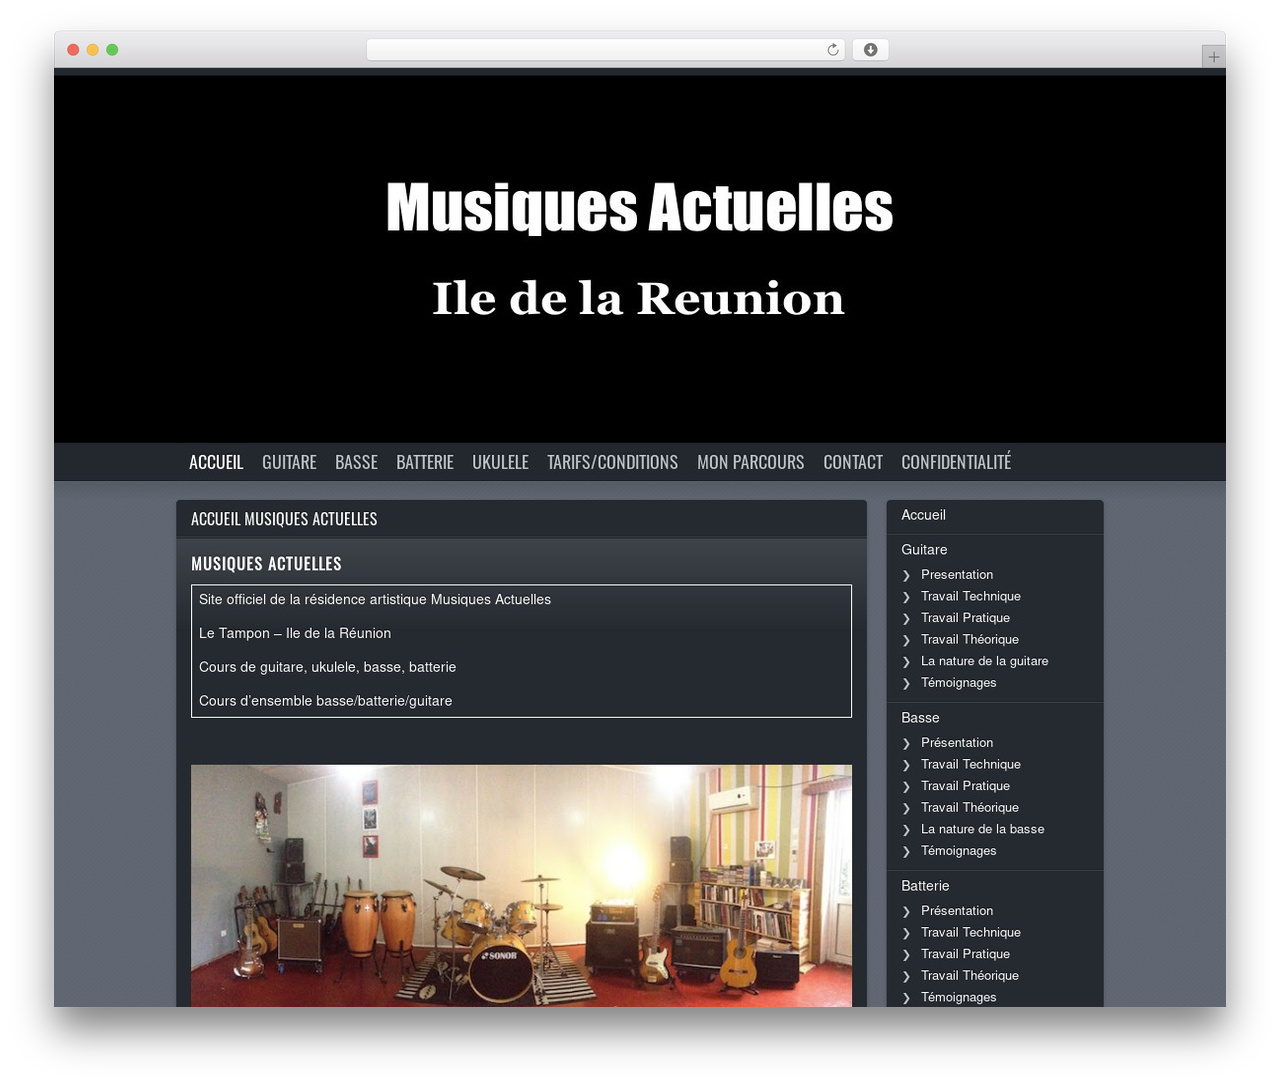Open the Accueil Musiques Actuelles post heading
The width and height of the screenshot is (1280, 1084).
click(x=284, y=519)
